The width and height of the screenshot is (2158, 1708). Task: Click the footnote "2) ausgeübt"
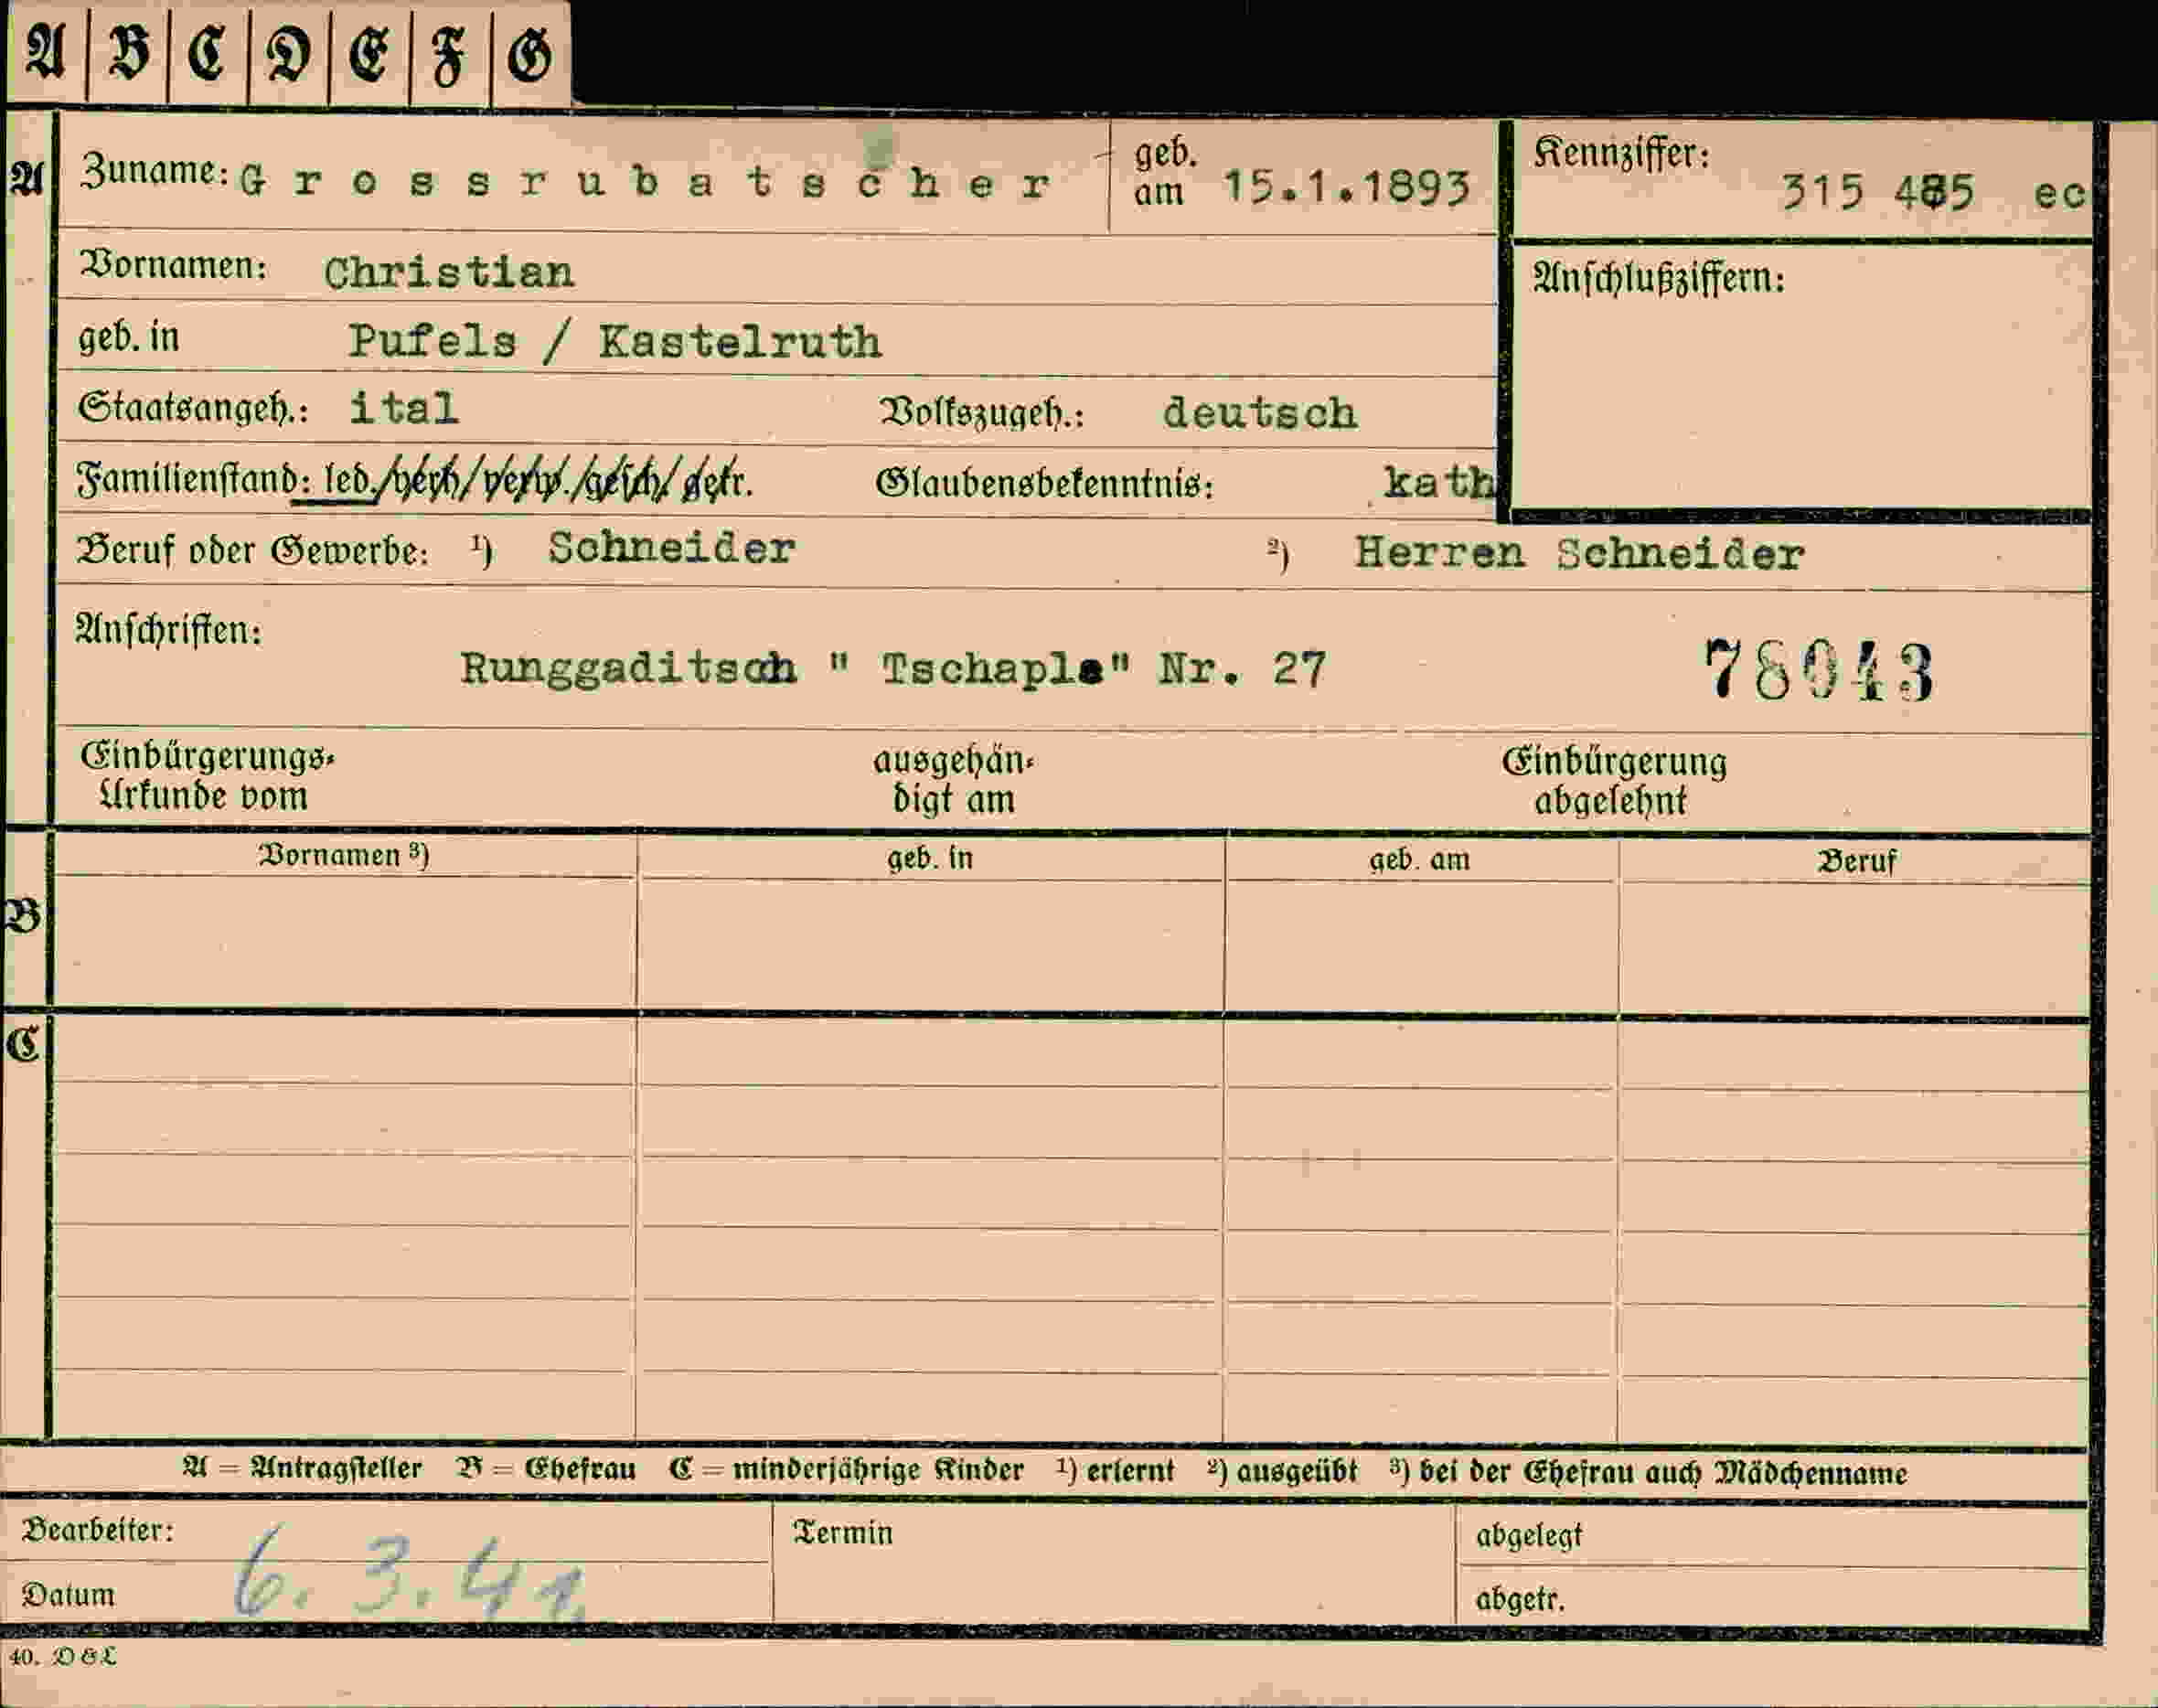point(1282,1471)
